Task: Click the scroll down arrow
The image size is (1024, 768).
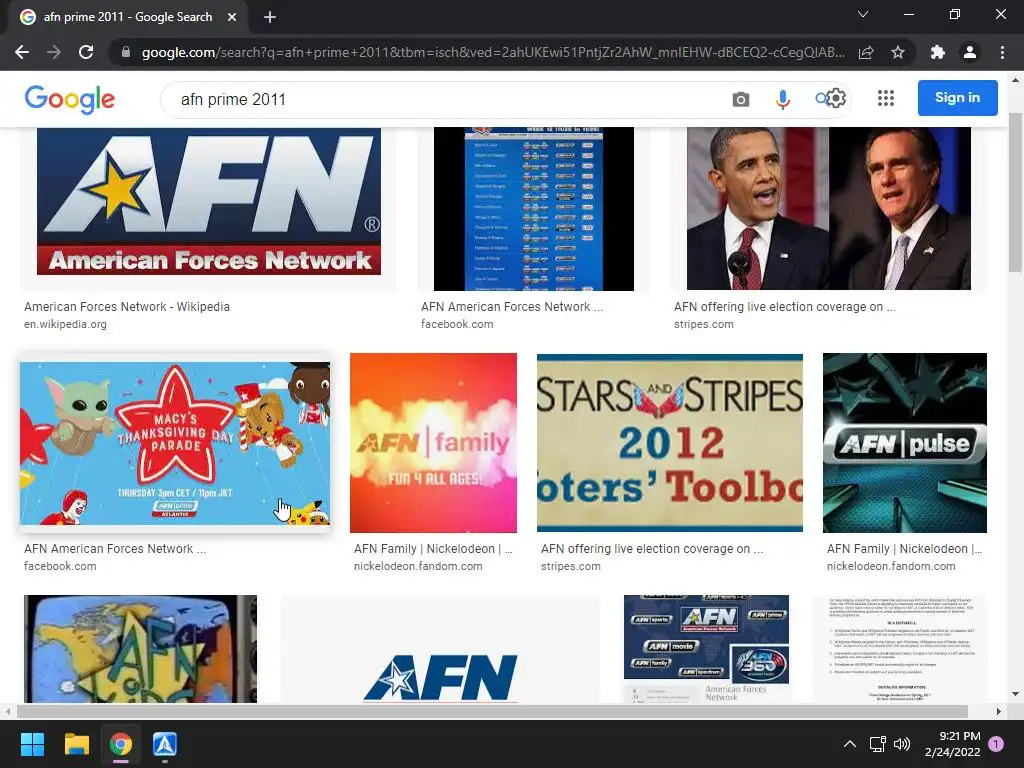Action: point(1015,695)
